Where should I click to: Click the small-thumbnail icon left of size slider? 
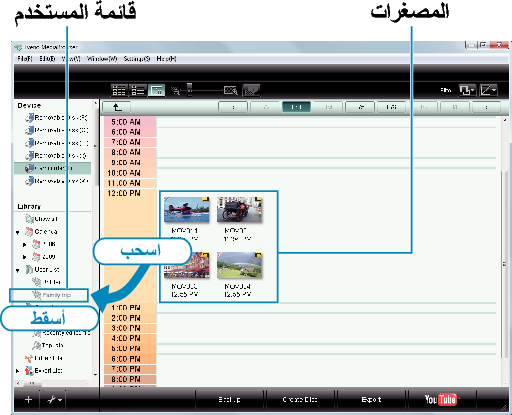click(x=175, y=91)
